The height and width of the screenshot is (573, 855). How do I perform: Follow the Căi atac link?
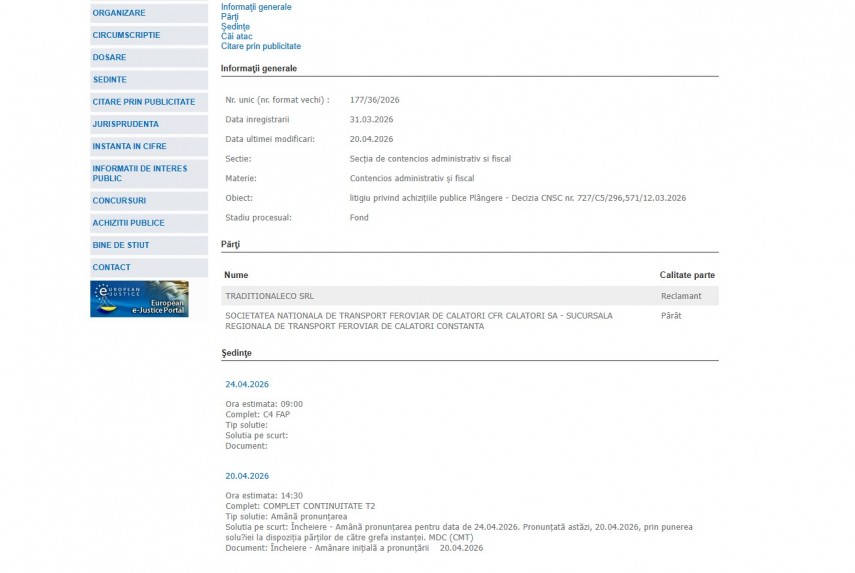[x=237, y=36]
